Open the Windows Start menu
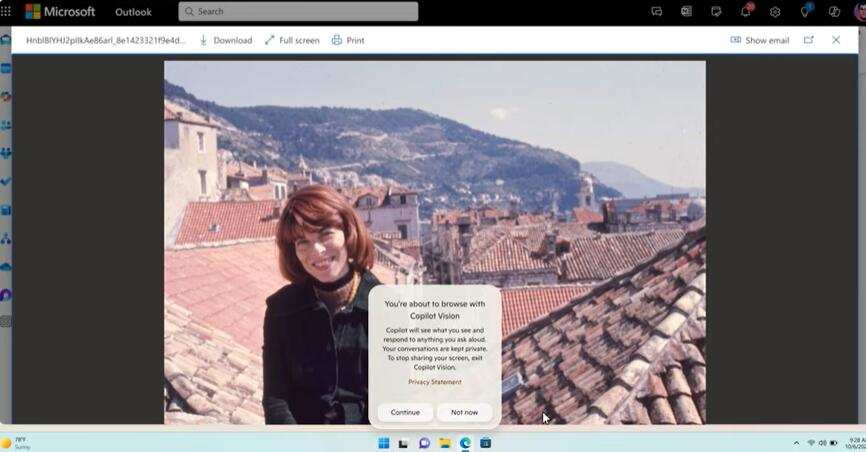The image size is (866, 452). pyautogui.click(x=384, y=443)
